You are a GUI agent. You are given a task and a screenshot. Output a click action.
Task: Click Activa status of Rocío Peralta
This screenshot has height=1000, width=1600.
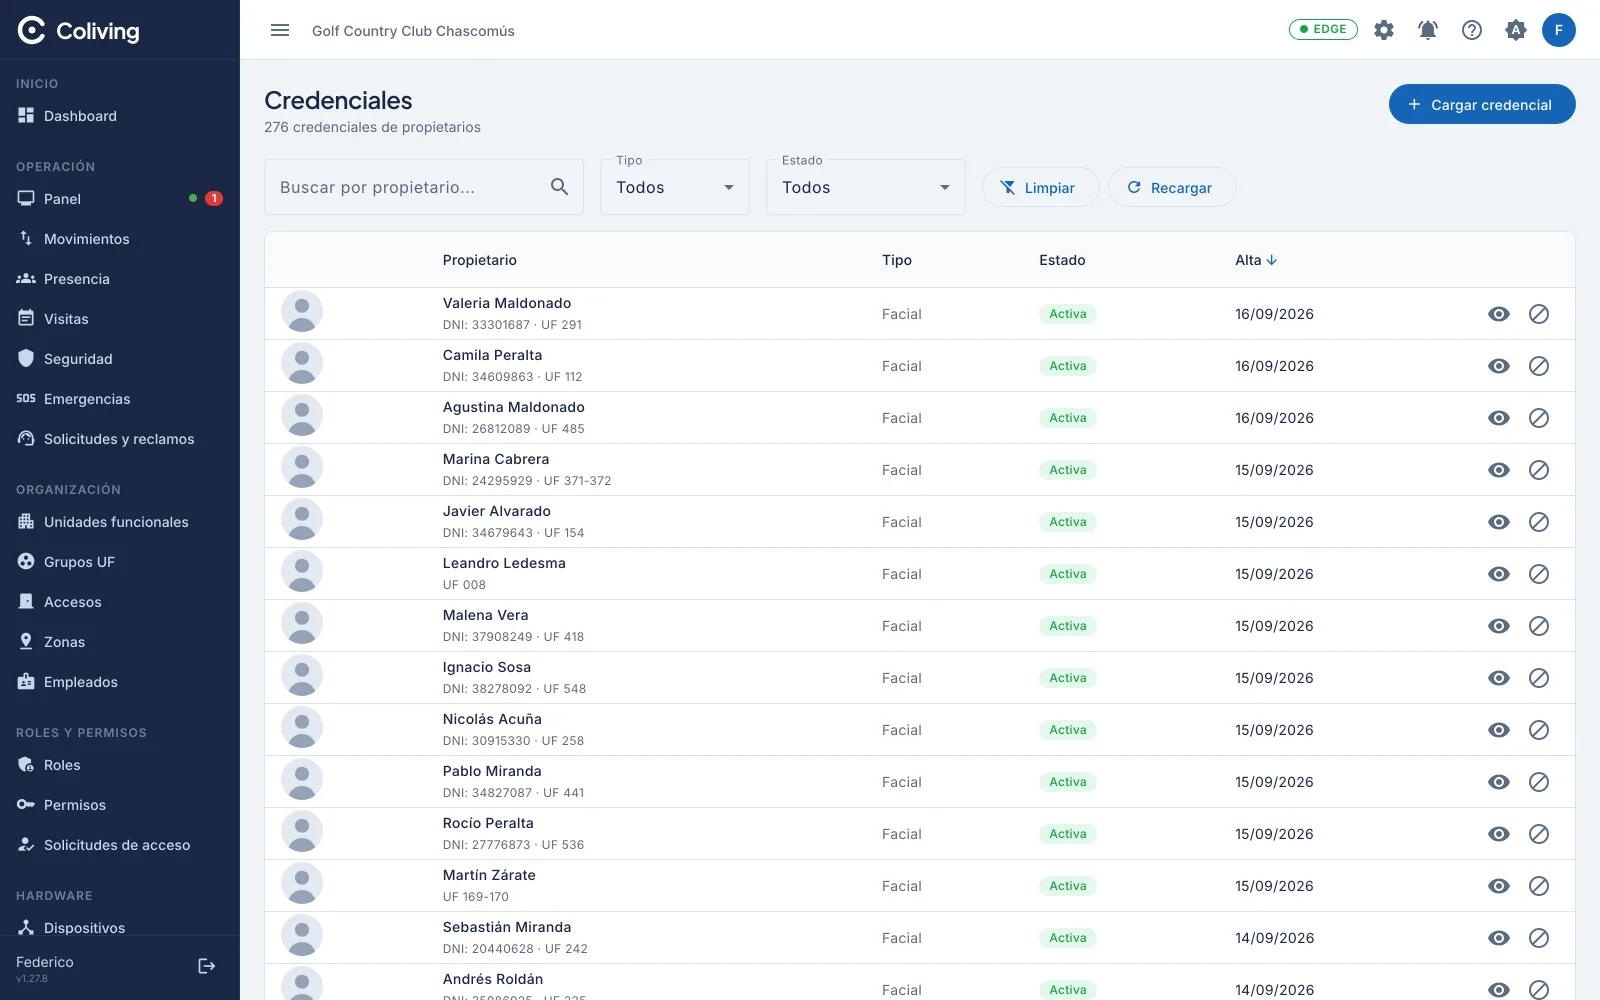[1068, 834]
